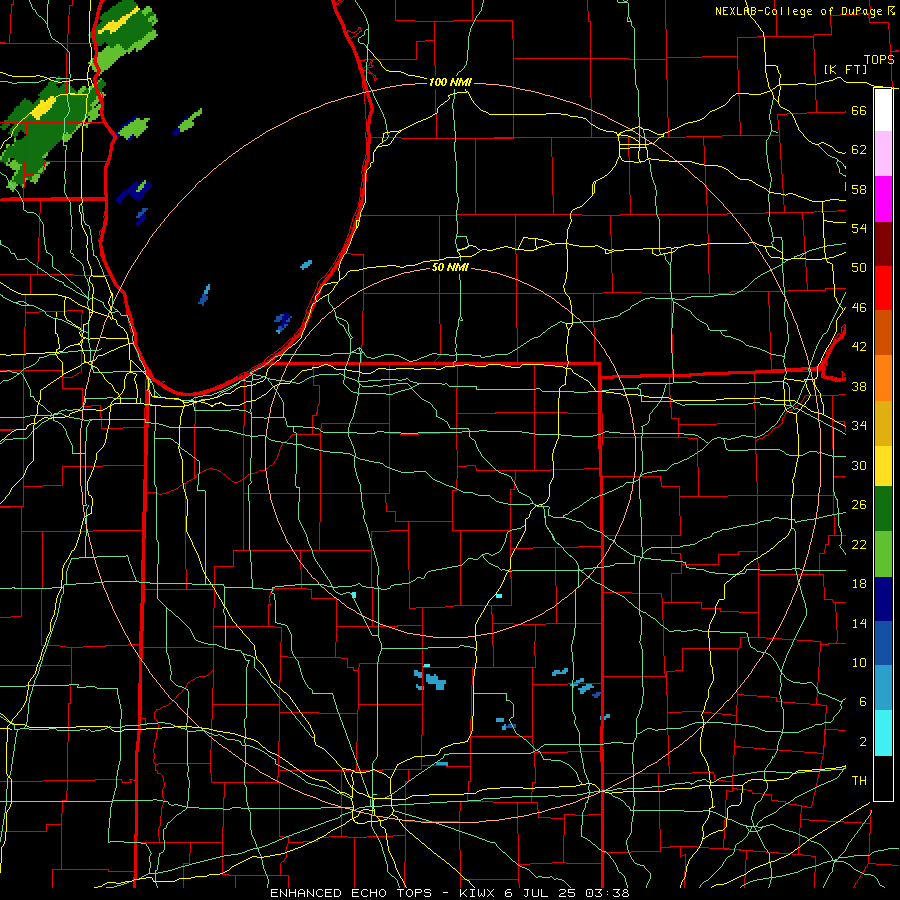Select the 46 legend value

(859, 308)
